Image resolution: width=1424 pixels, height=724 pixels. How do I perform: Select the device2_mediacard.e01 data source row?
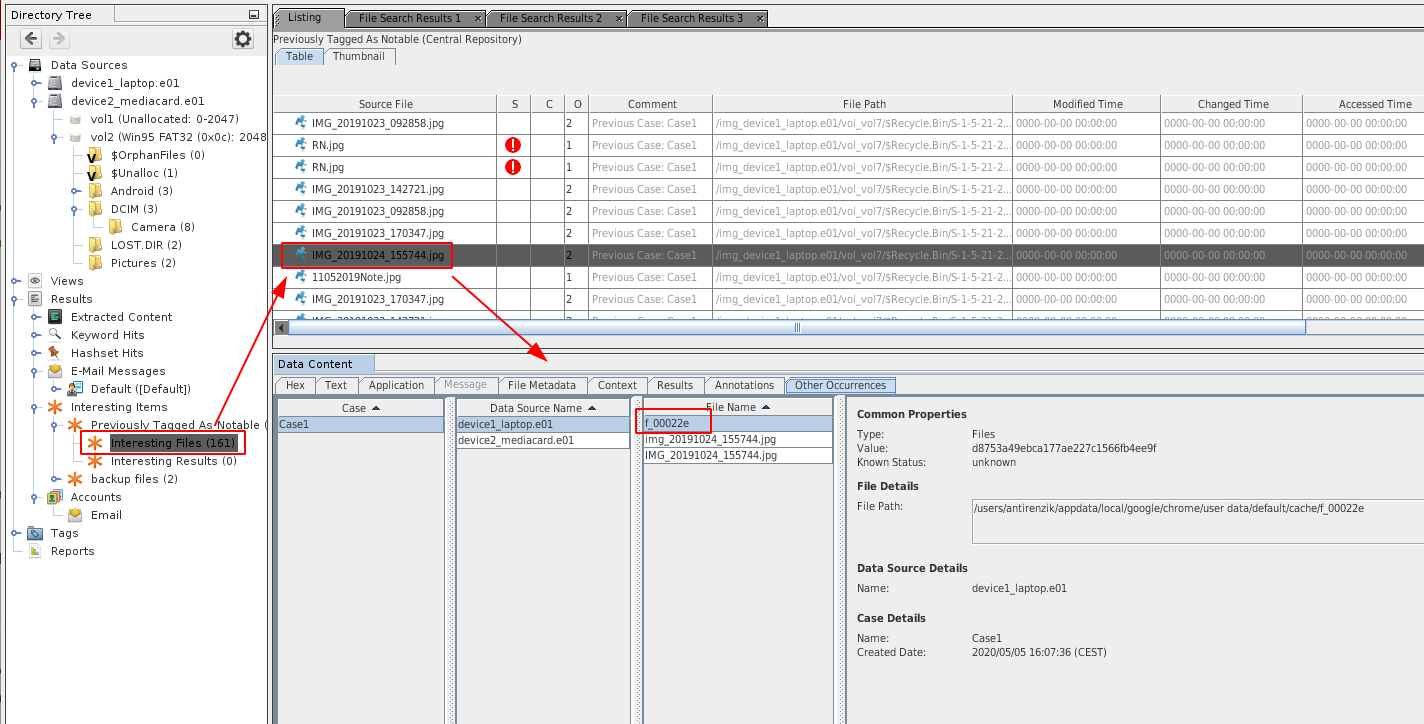click(x=516, y=440)
